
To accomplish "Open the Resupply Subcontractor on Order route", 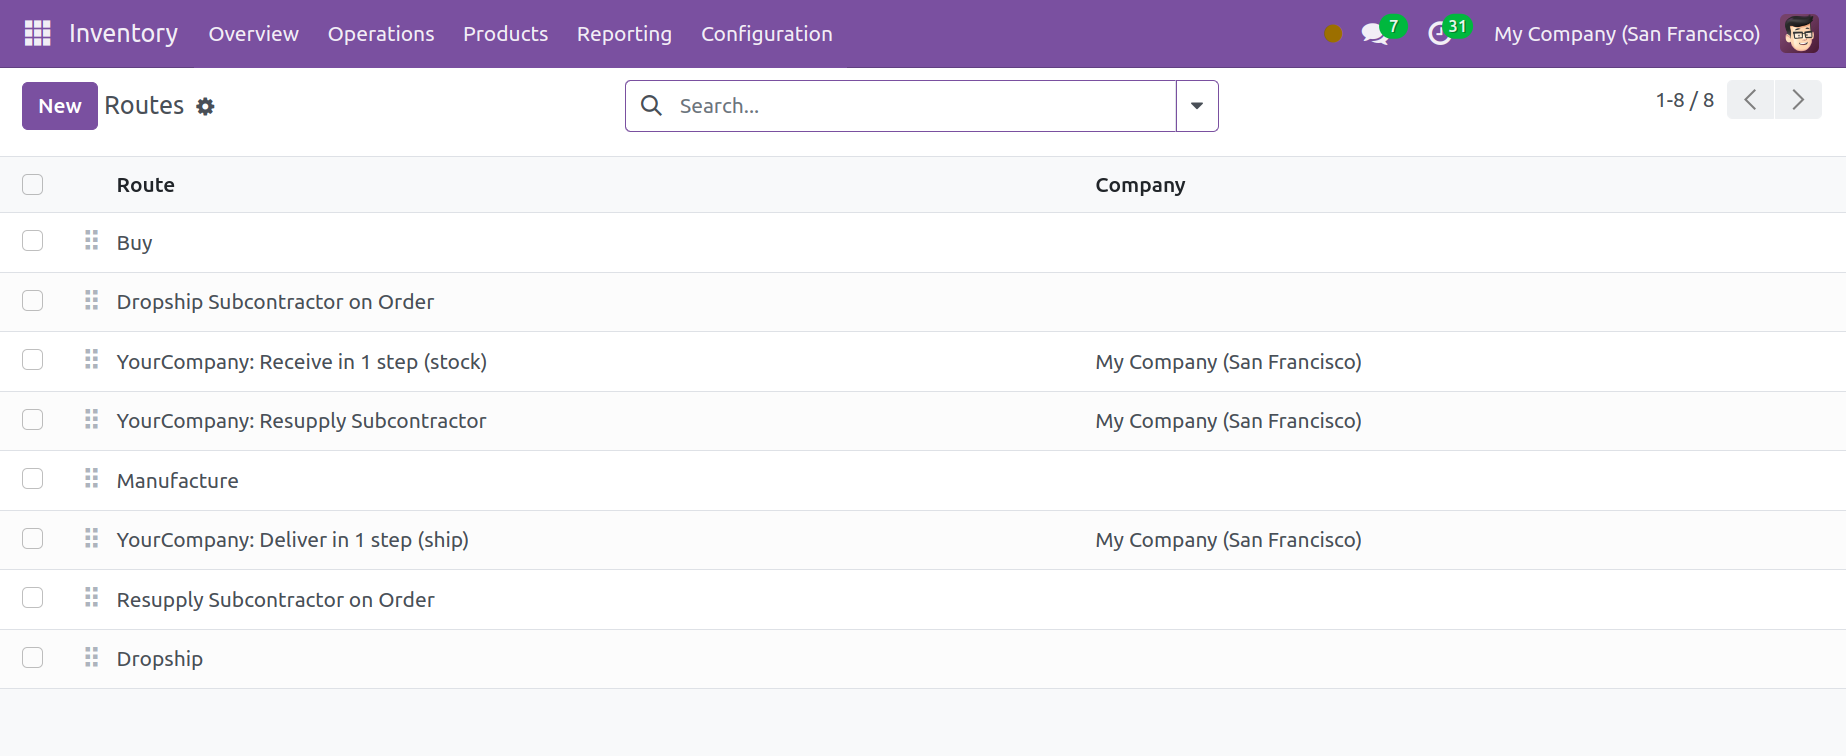I will [275, 600].
